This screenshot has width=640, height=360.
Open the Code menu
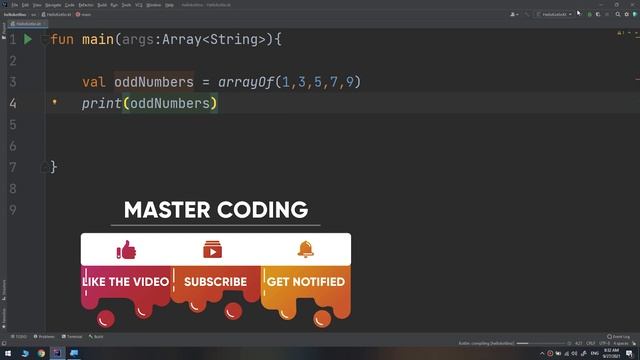tap(70, 5)
